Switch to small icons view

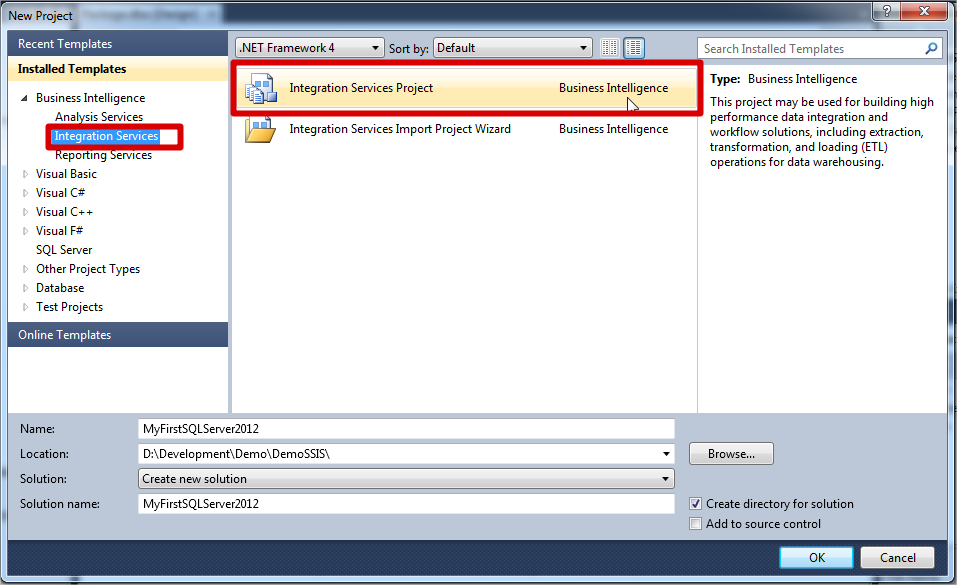(x=610, y=48)
